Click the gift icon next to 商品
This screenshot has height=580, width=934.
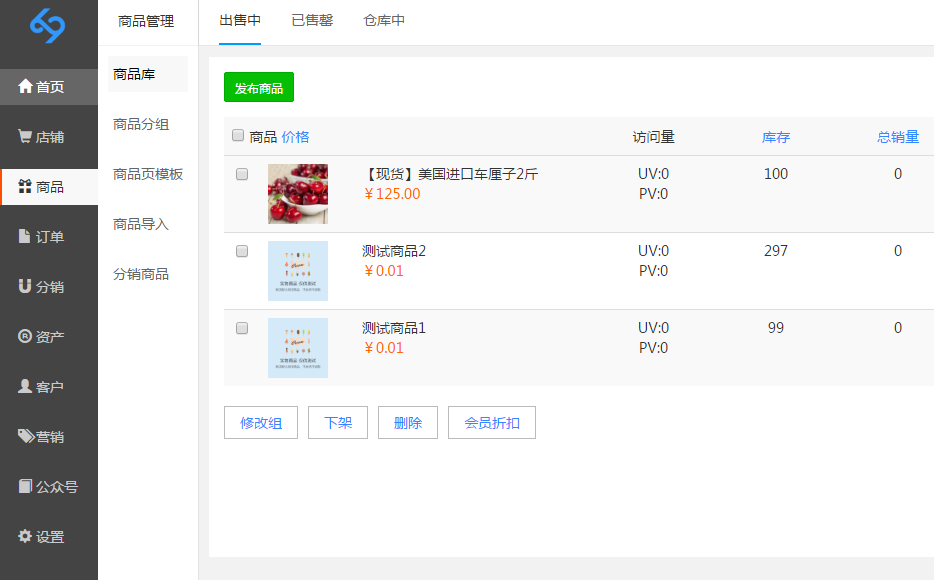coord(25,187)
